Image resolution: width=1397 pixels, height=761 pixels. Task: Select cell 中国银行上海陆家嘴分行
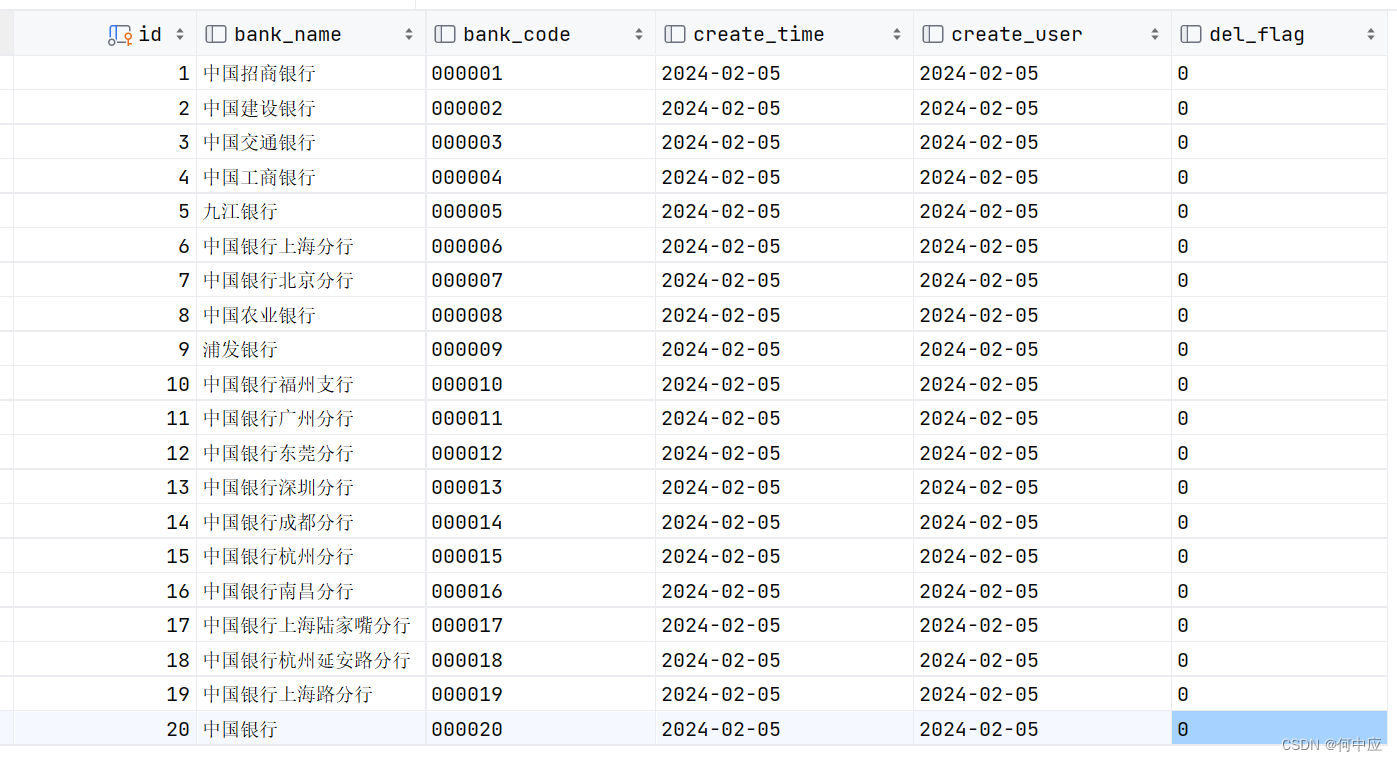click(311, 625)
